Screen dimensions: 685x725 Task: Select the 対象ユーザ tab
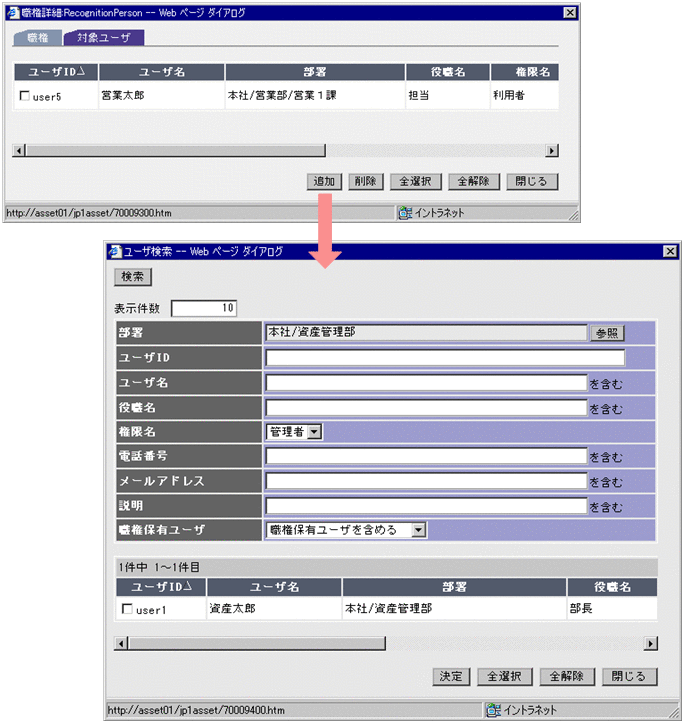(104, 38)
